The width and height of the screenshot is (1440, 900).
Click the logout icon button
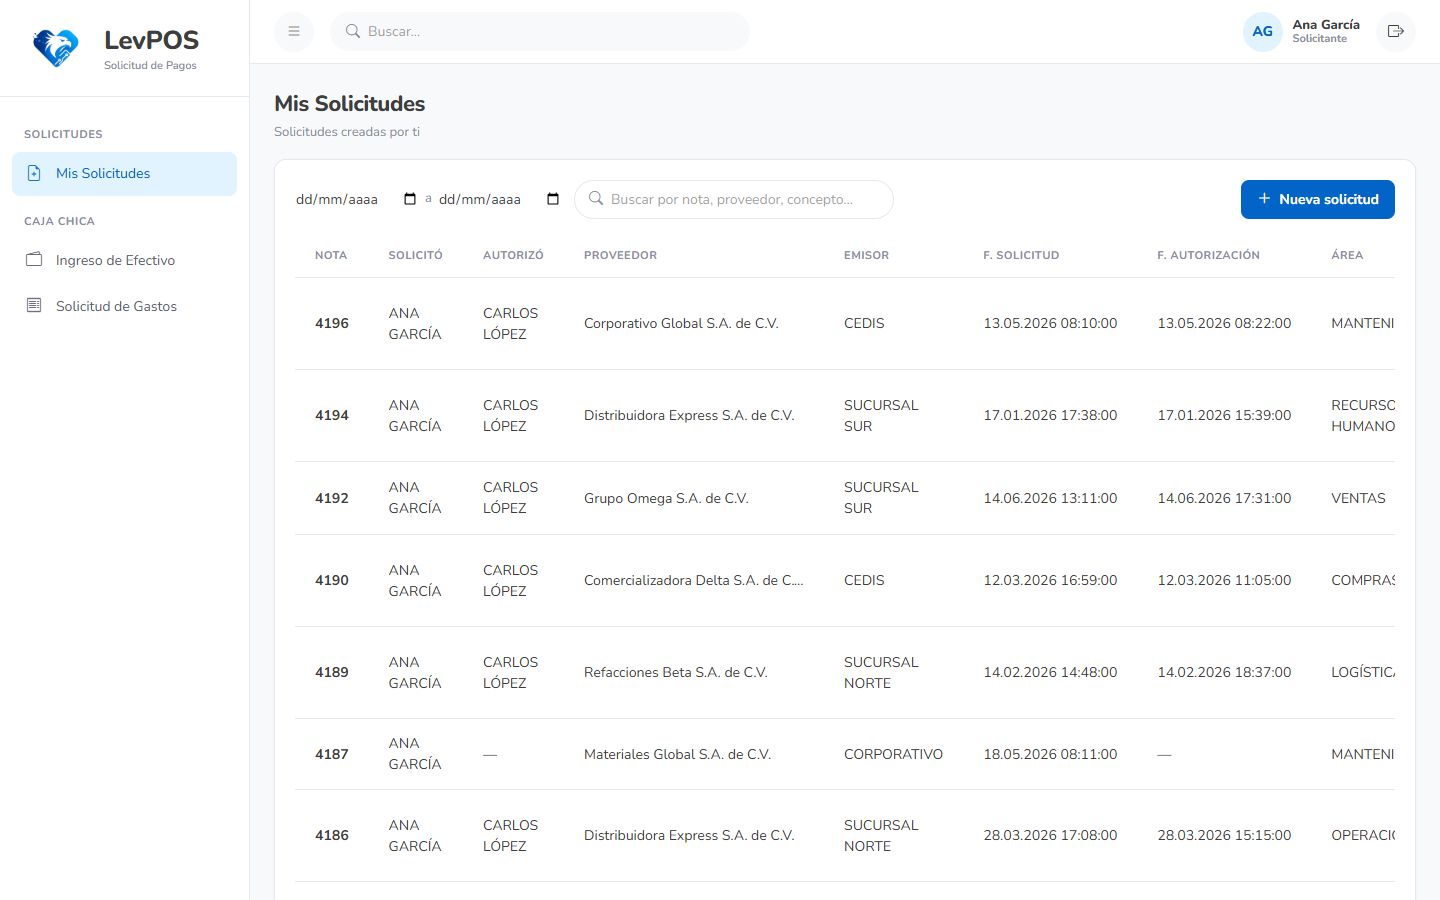pos(1396,31)
